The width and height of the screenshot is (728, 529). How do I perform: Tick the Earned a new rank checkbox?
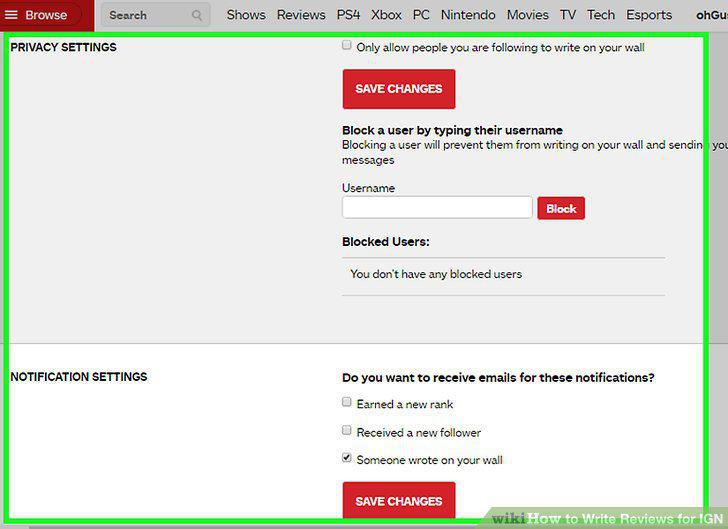[x=346, y=402]
